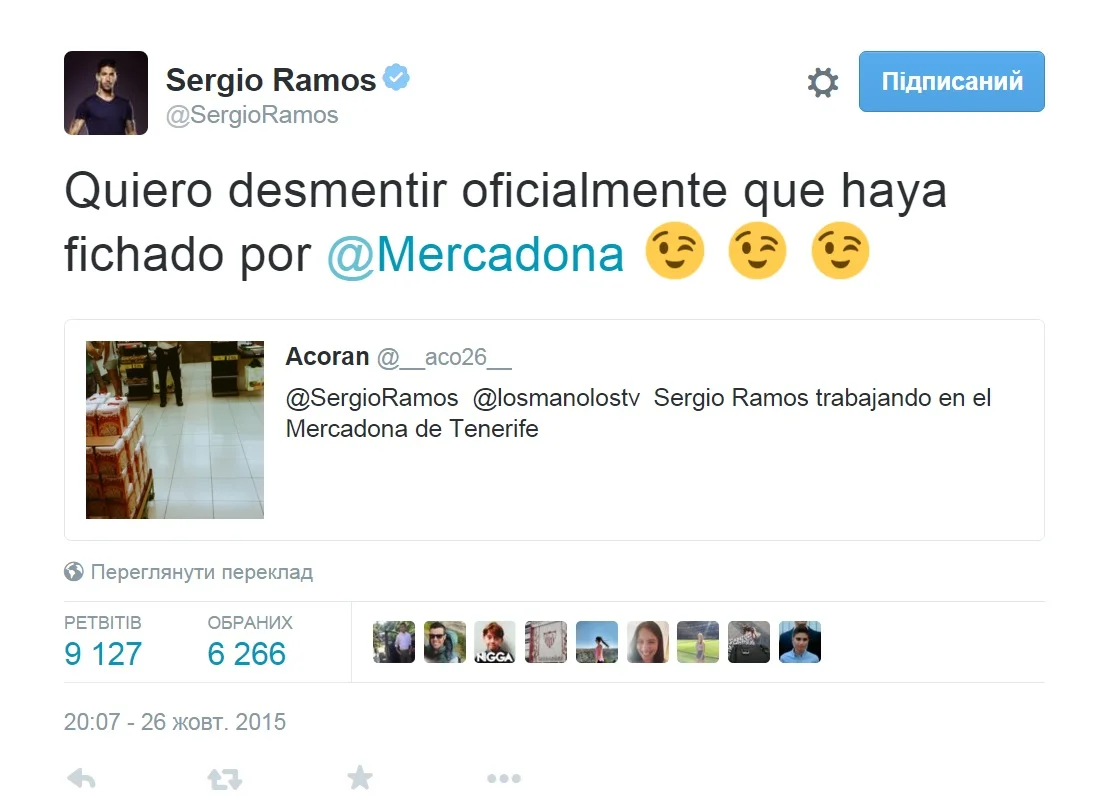Open last avatar in likers row
The width and height of the screenshot is (1112, 806).
[x=800, y=642]
